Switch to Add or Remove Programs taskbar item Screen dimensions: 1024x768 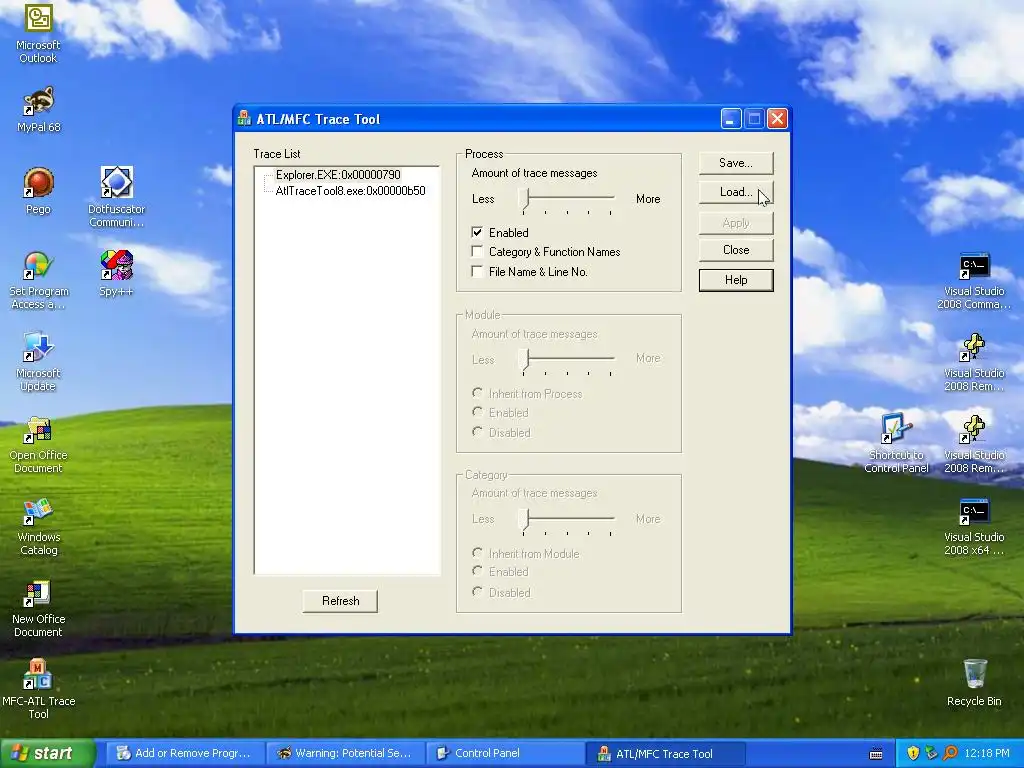185,754
